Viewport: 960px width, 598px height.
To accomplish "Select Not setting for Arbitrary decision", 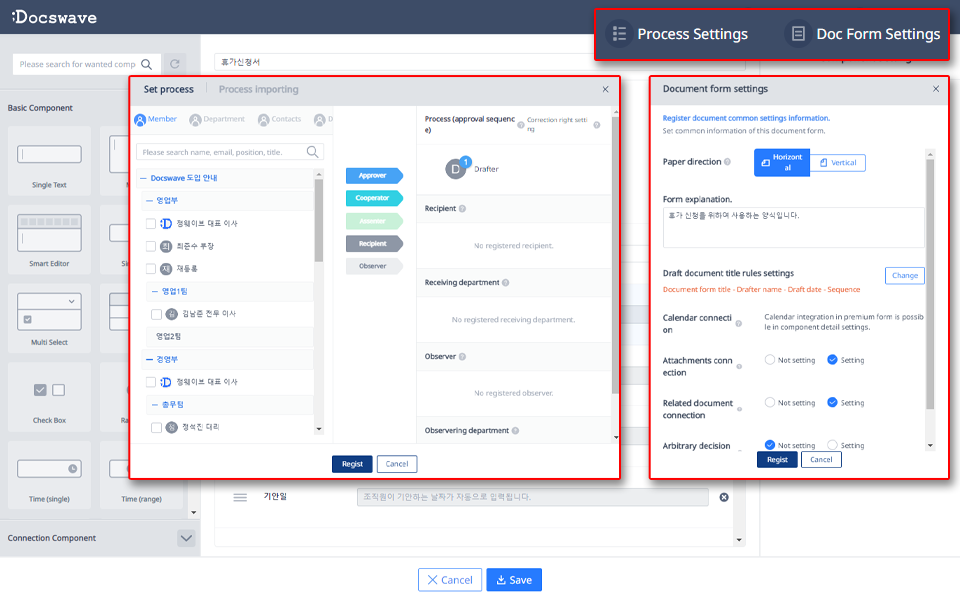I will pos(768,445).
